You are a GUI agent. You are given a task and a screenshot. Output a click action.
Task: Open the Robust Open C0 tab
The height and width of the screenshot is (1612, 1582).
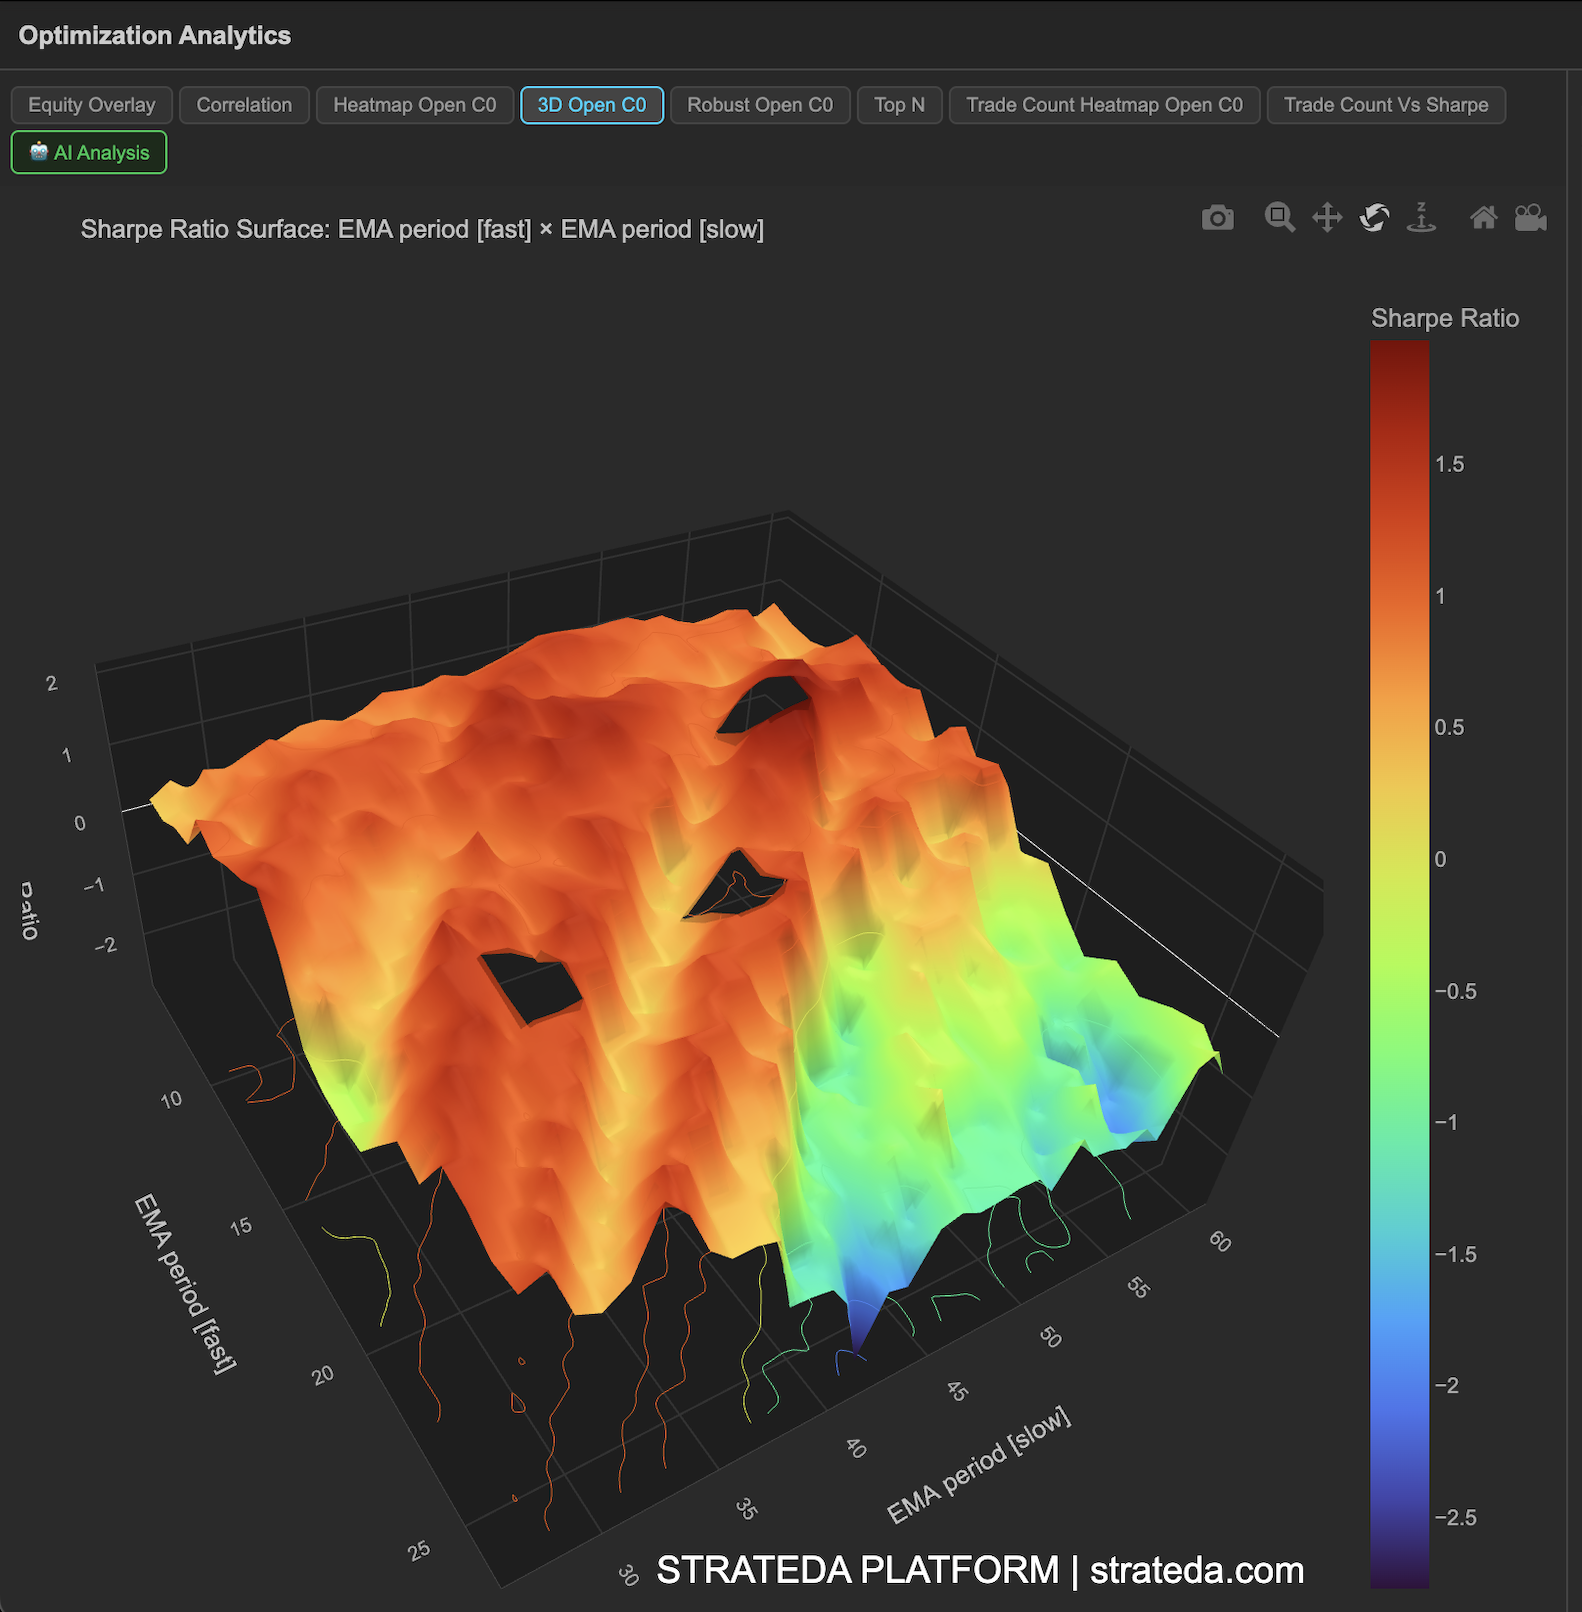click(759, 105)
